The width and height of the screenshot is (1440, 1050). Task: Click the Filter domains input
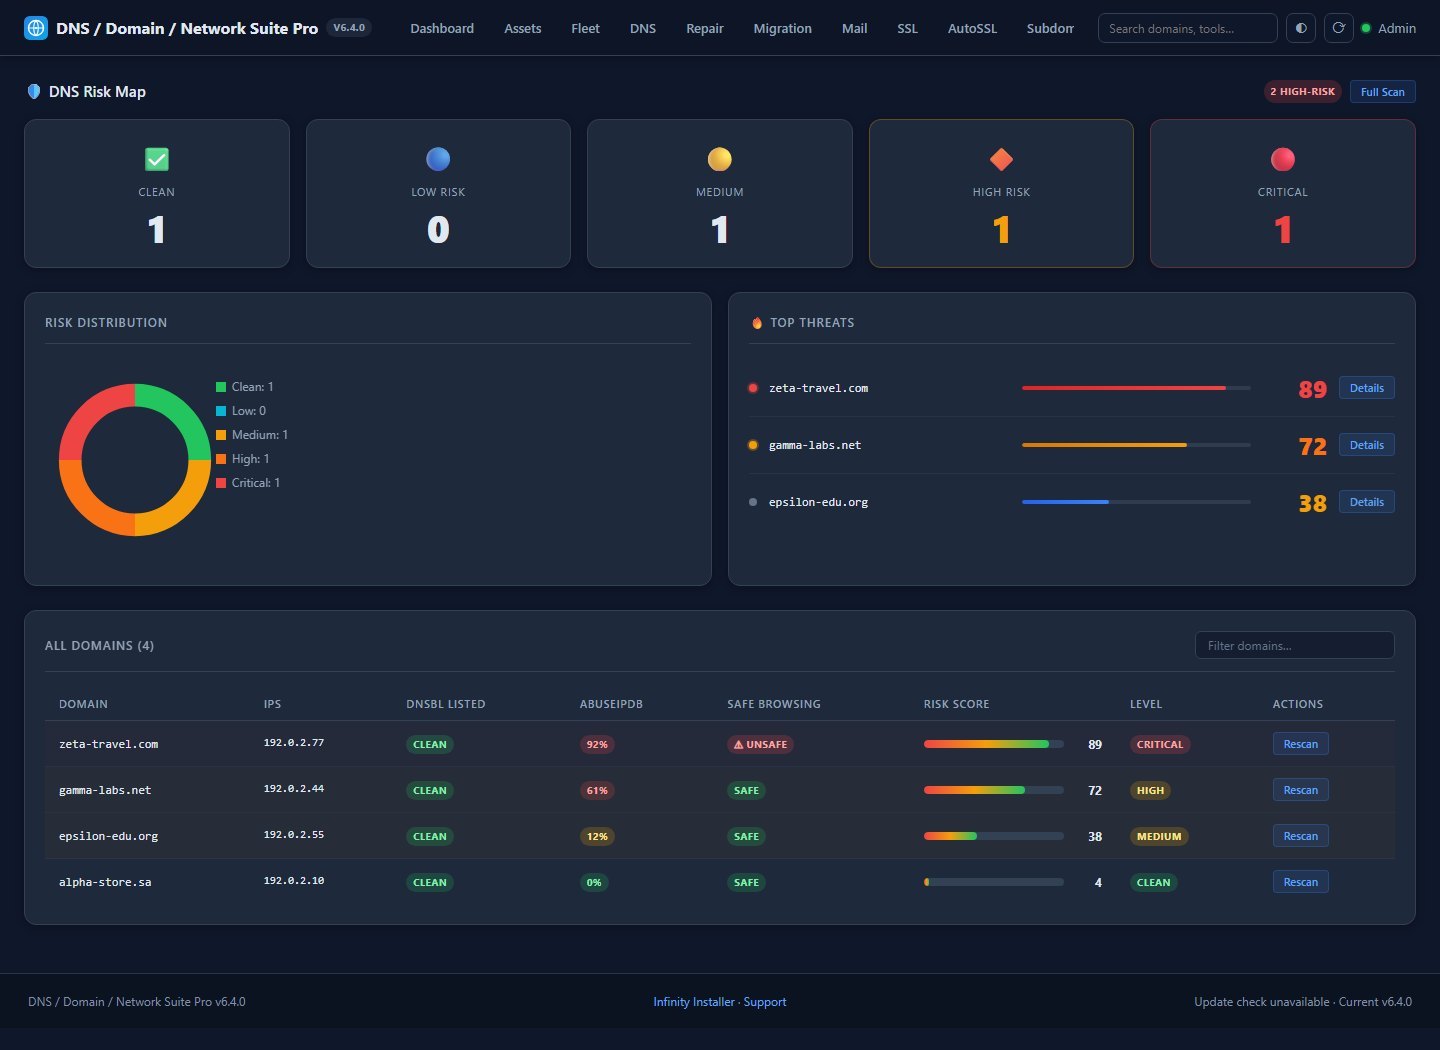pos(1294,645)
